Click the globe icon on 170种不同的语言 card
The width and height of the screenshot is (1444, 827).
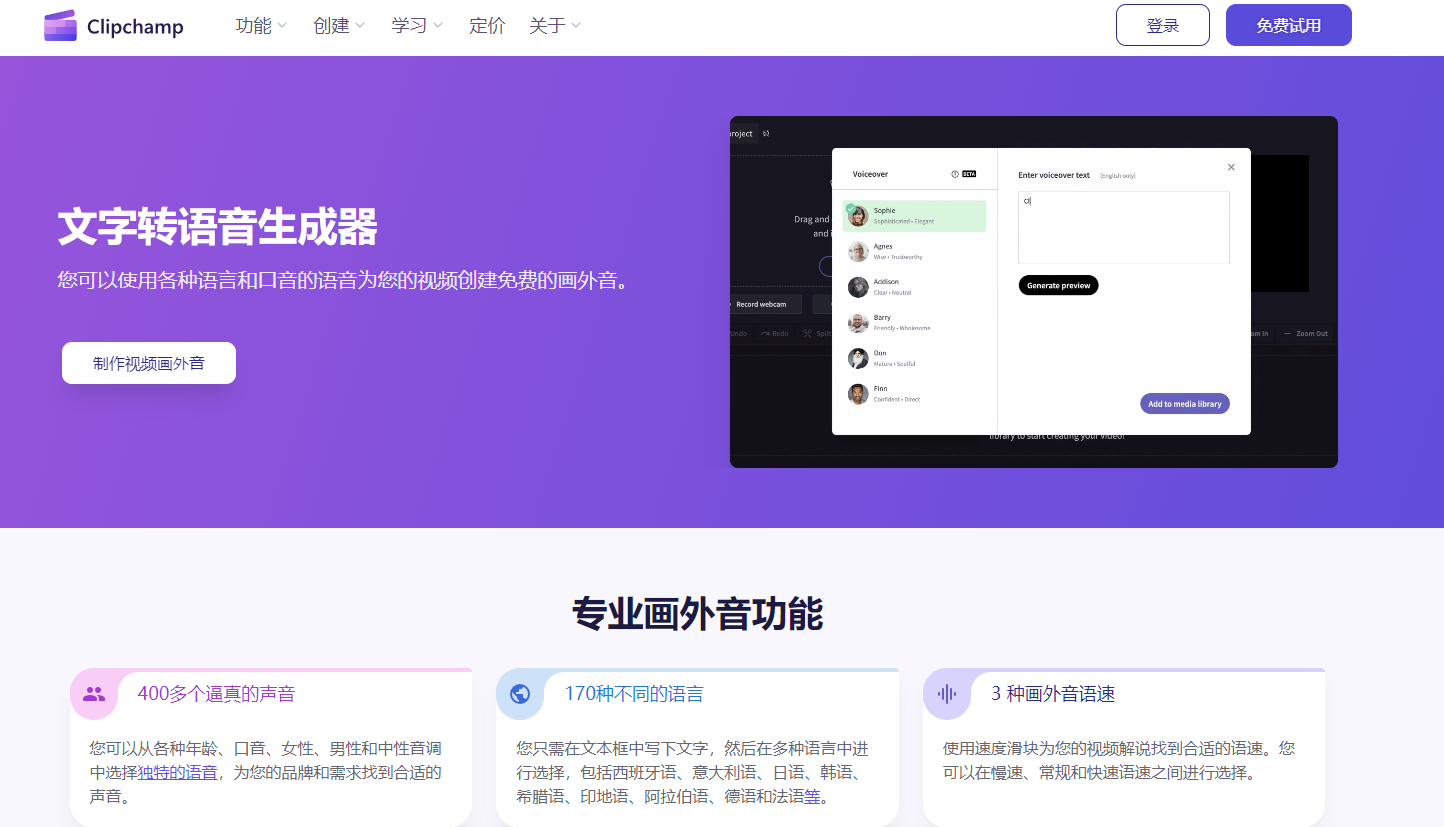pyautogui.click(x=520, y=694)
